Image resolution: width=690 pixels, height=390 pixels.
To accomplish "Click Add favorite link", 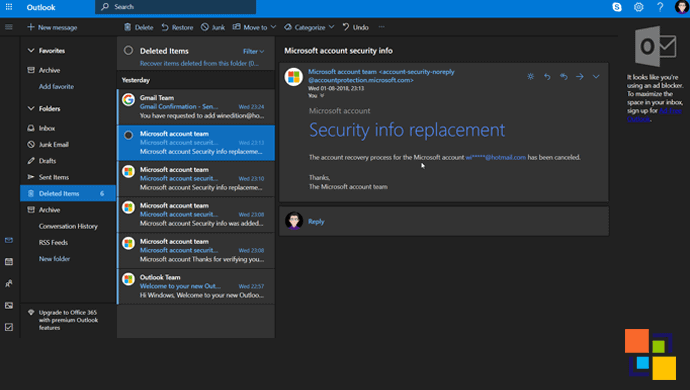I will [x=56, y=87].
